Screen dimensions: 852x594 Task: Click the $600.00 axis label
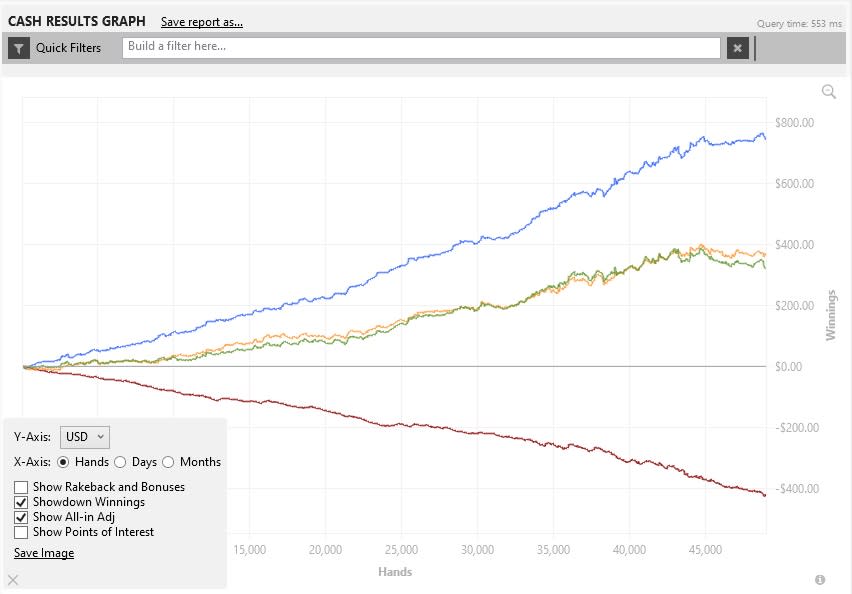coord(794,184)
